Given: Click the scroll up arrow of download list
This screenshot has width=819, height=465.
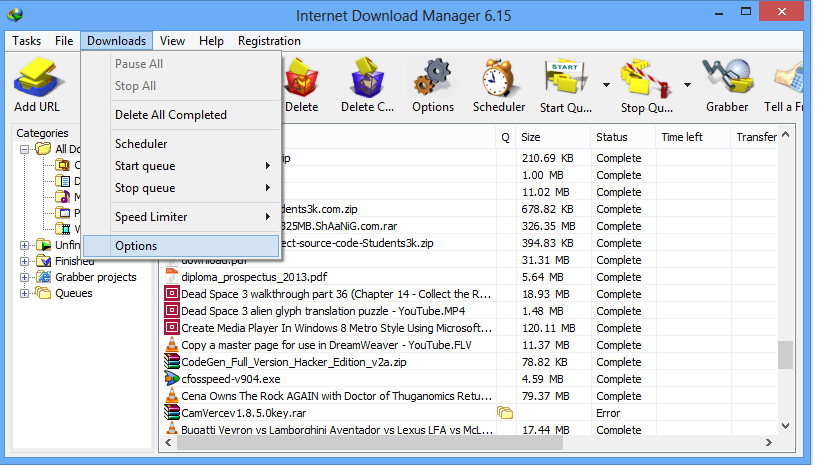Looking at the screenshot, I should (785, 135).
